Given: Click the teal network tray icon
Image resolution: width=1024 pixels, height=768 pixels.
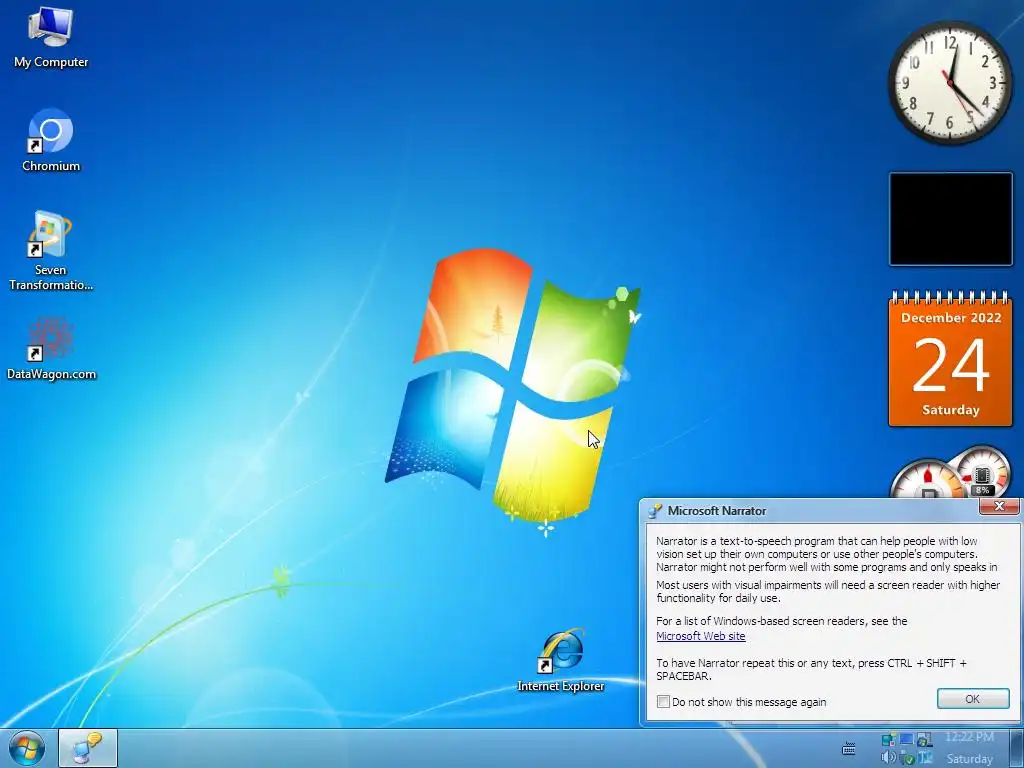Looking at the screenshot, I should click(889, 740).
